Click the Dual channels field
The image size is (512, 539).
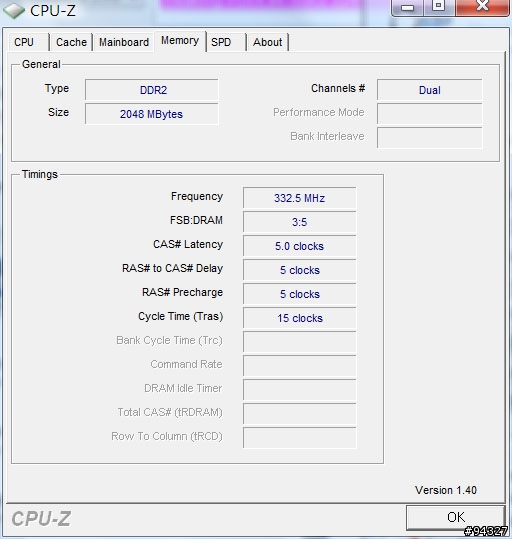pos(429,90)
